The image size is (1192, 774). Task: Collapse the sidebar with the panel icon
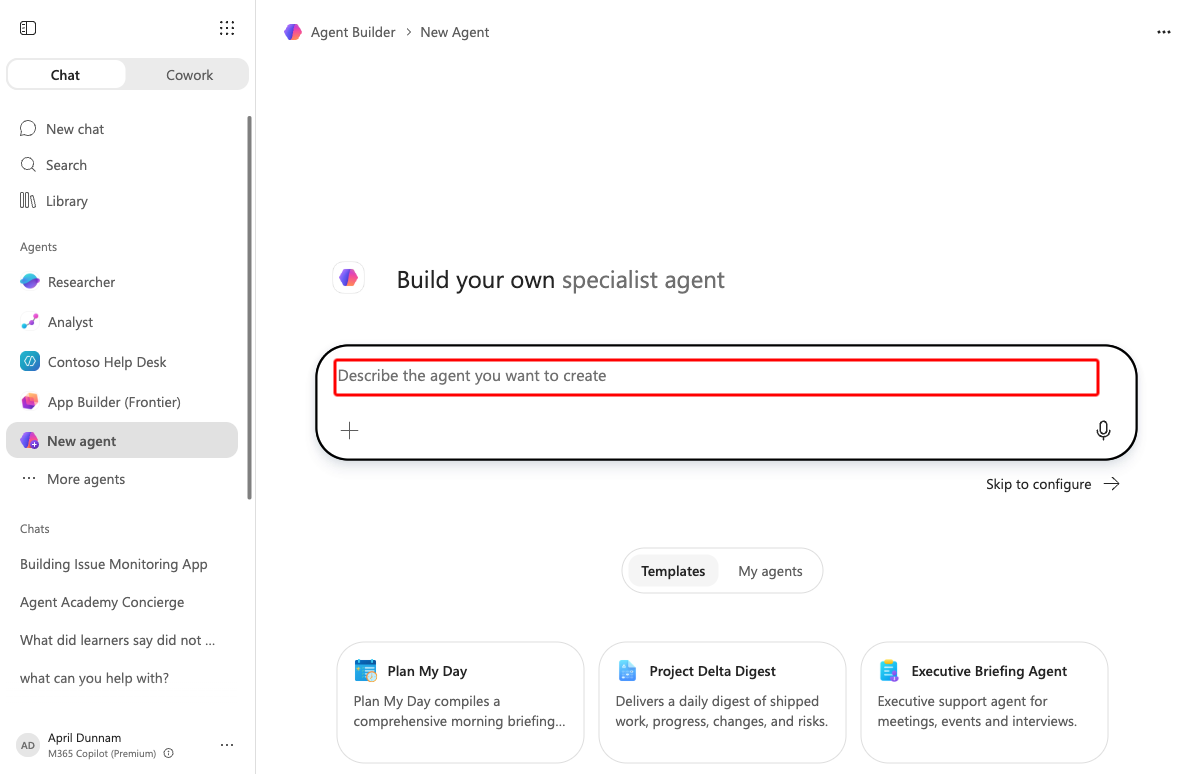click(x=28, y=28)
